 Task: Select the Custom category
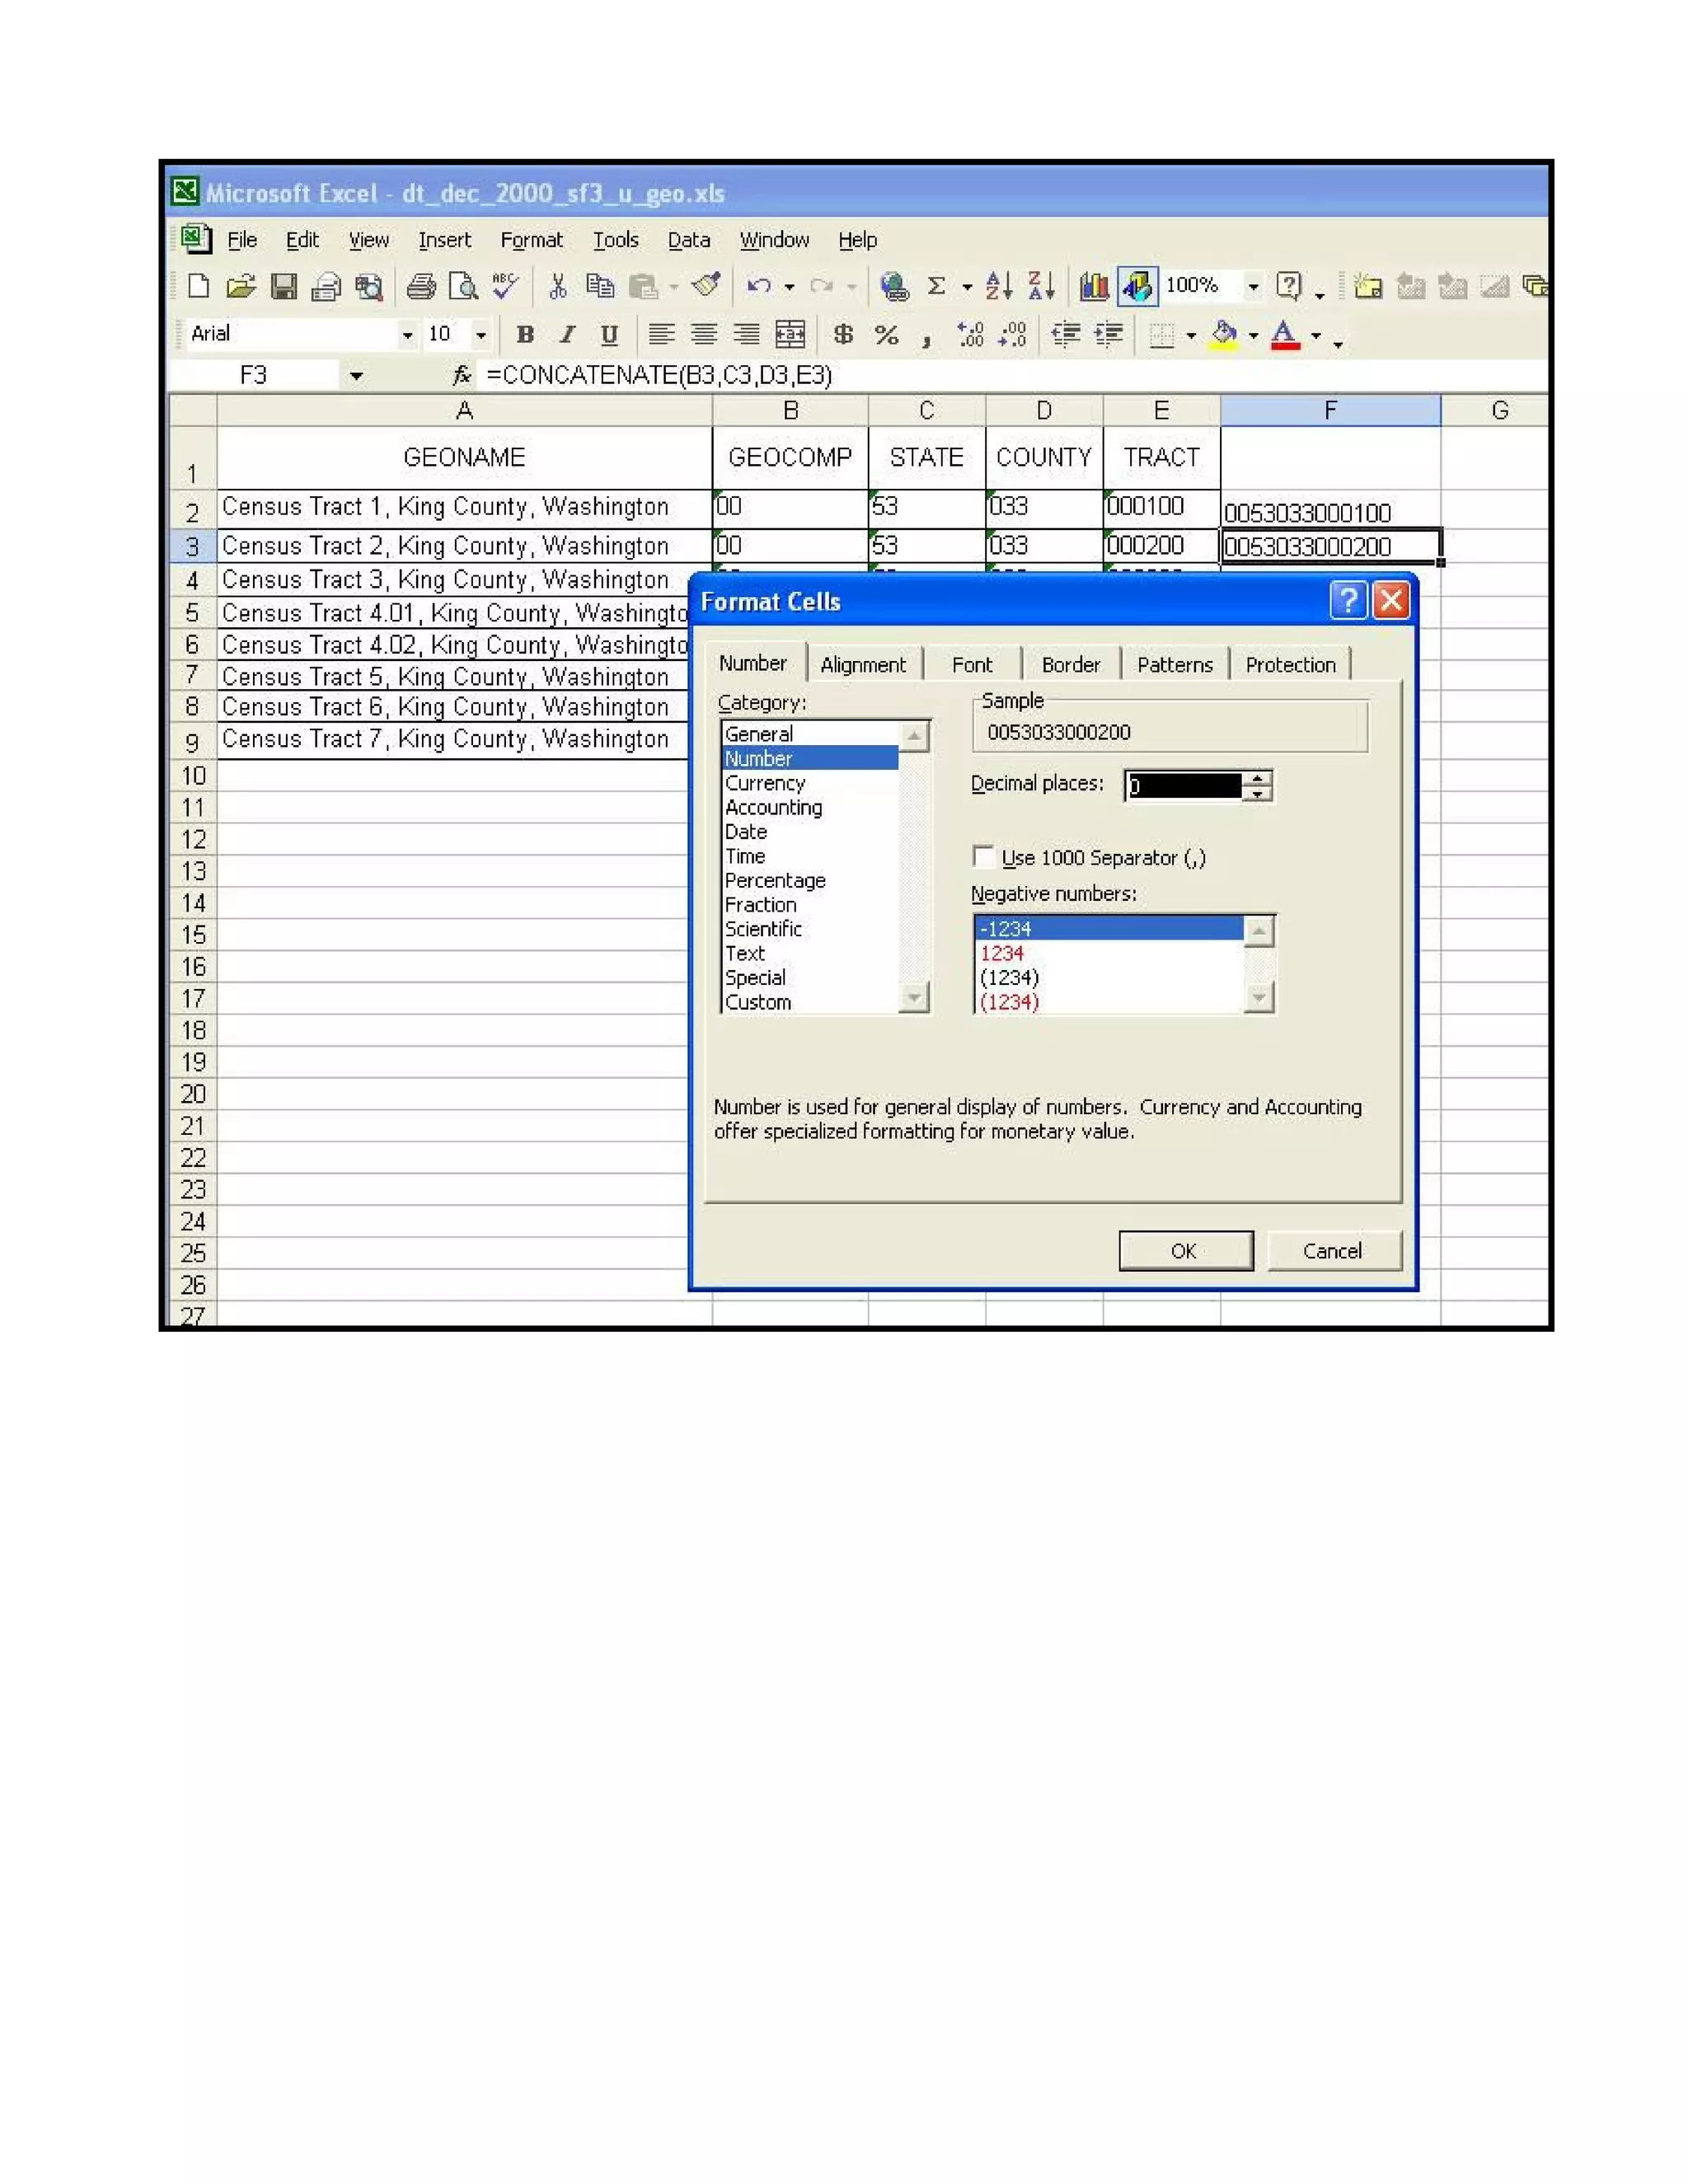click(x=758, y=1002)
